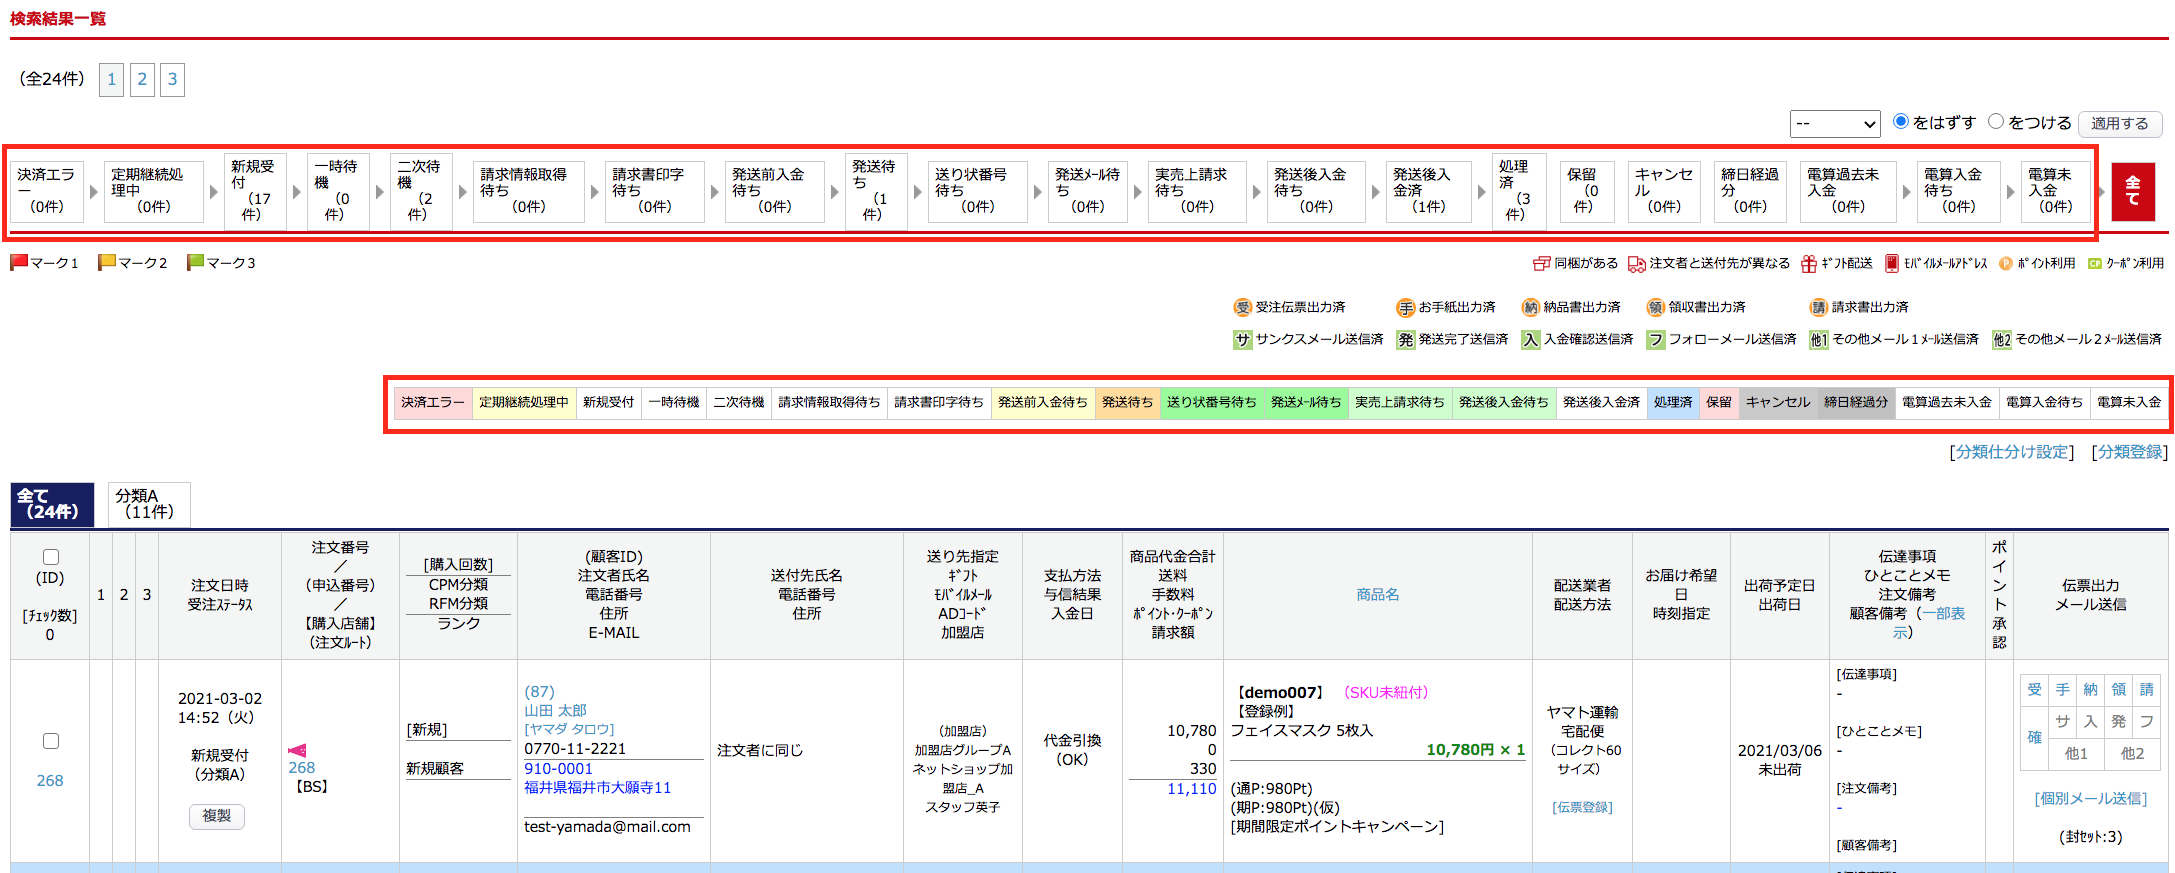Toggle the select-all checkbox in the table header
2175x873 pixels.
51,557
